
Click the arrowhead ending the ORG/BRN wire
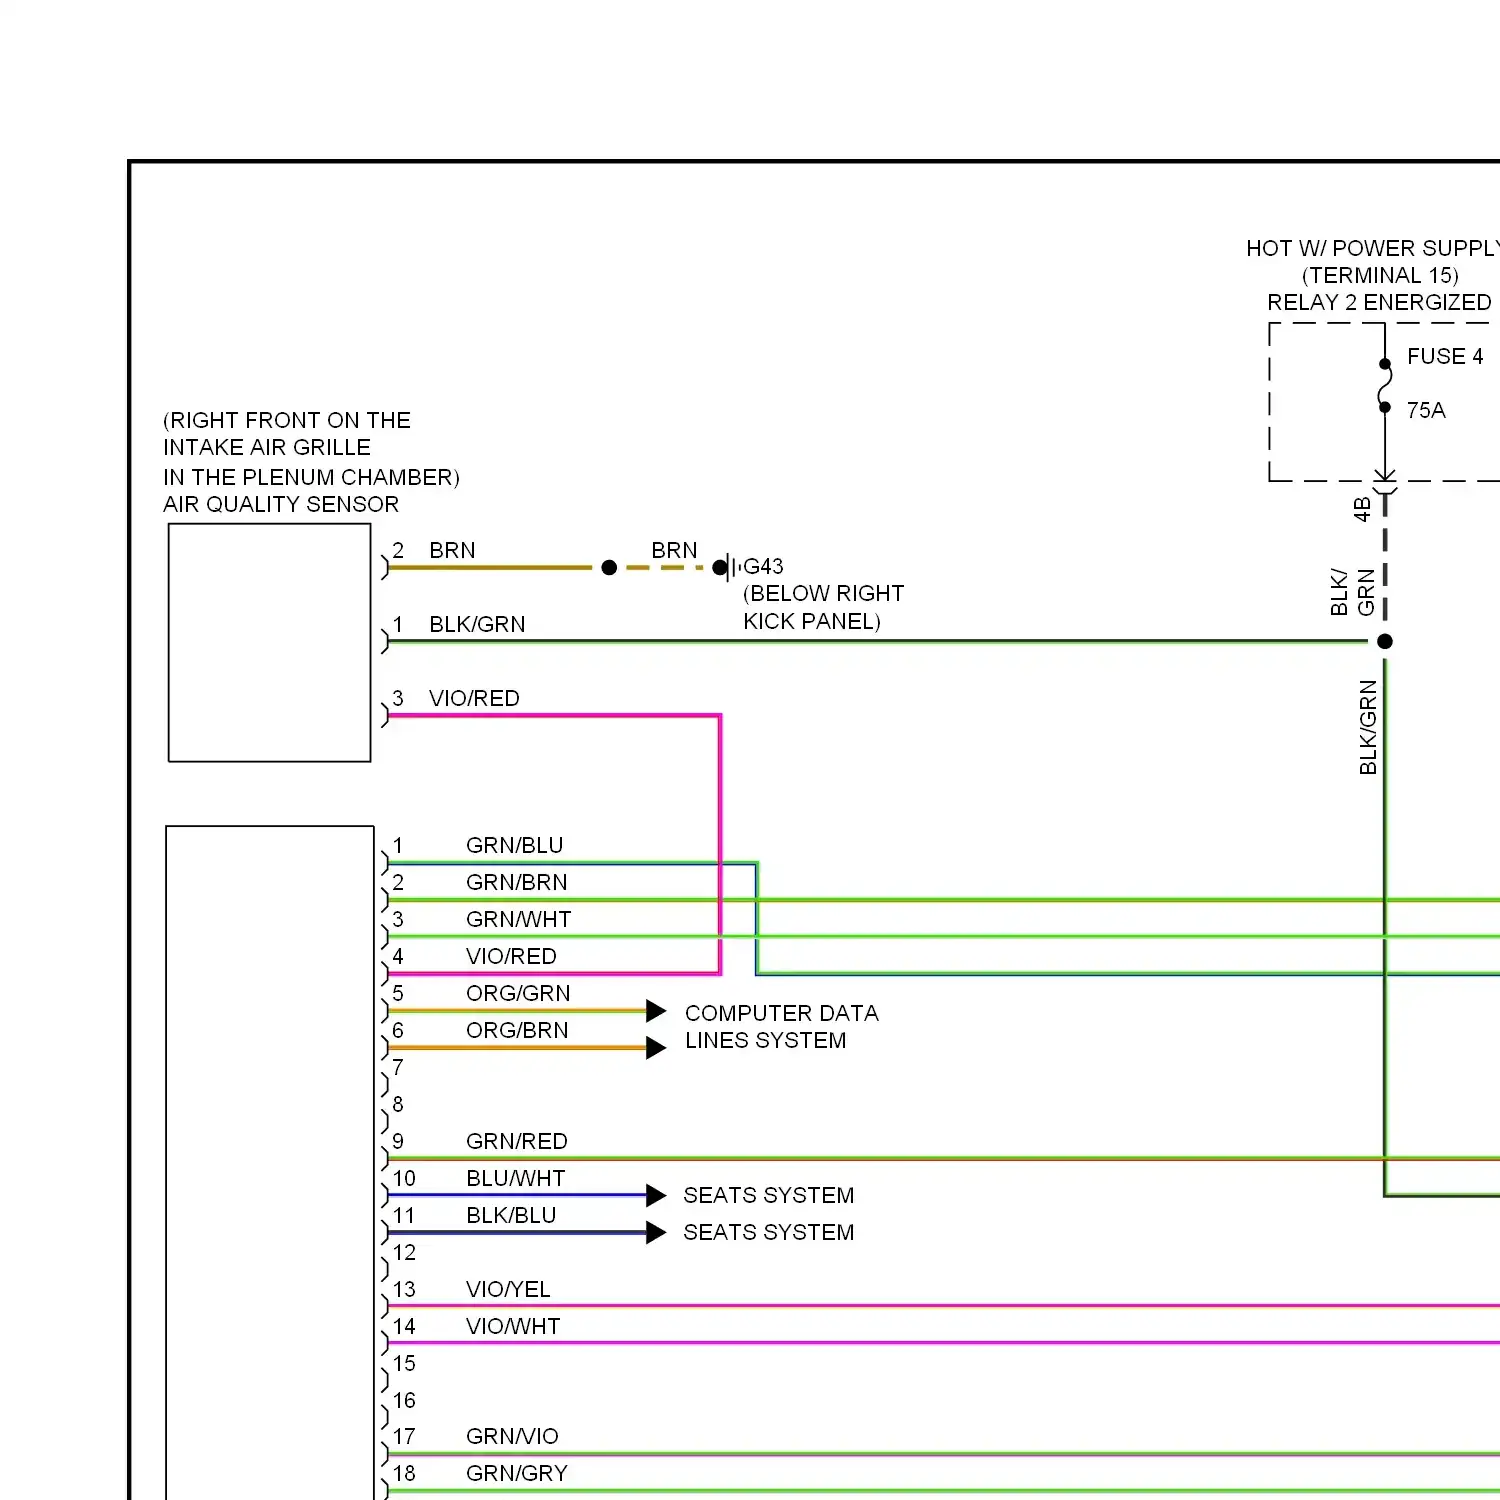click(656, 1048)
